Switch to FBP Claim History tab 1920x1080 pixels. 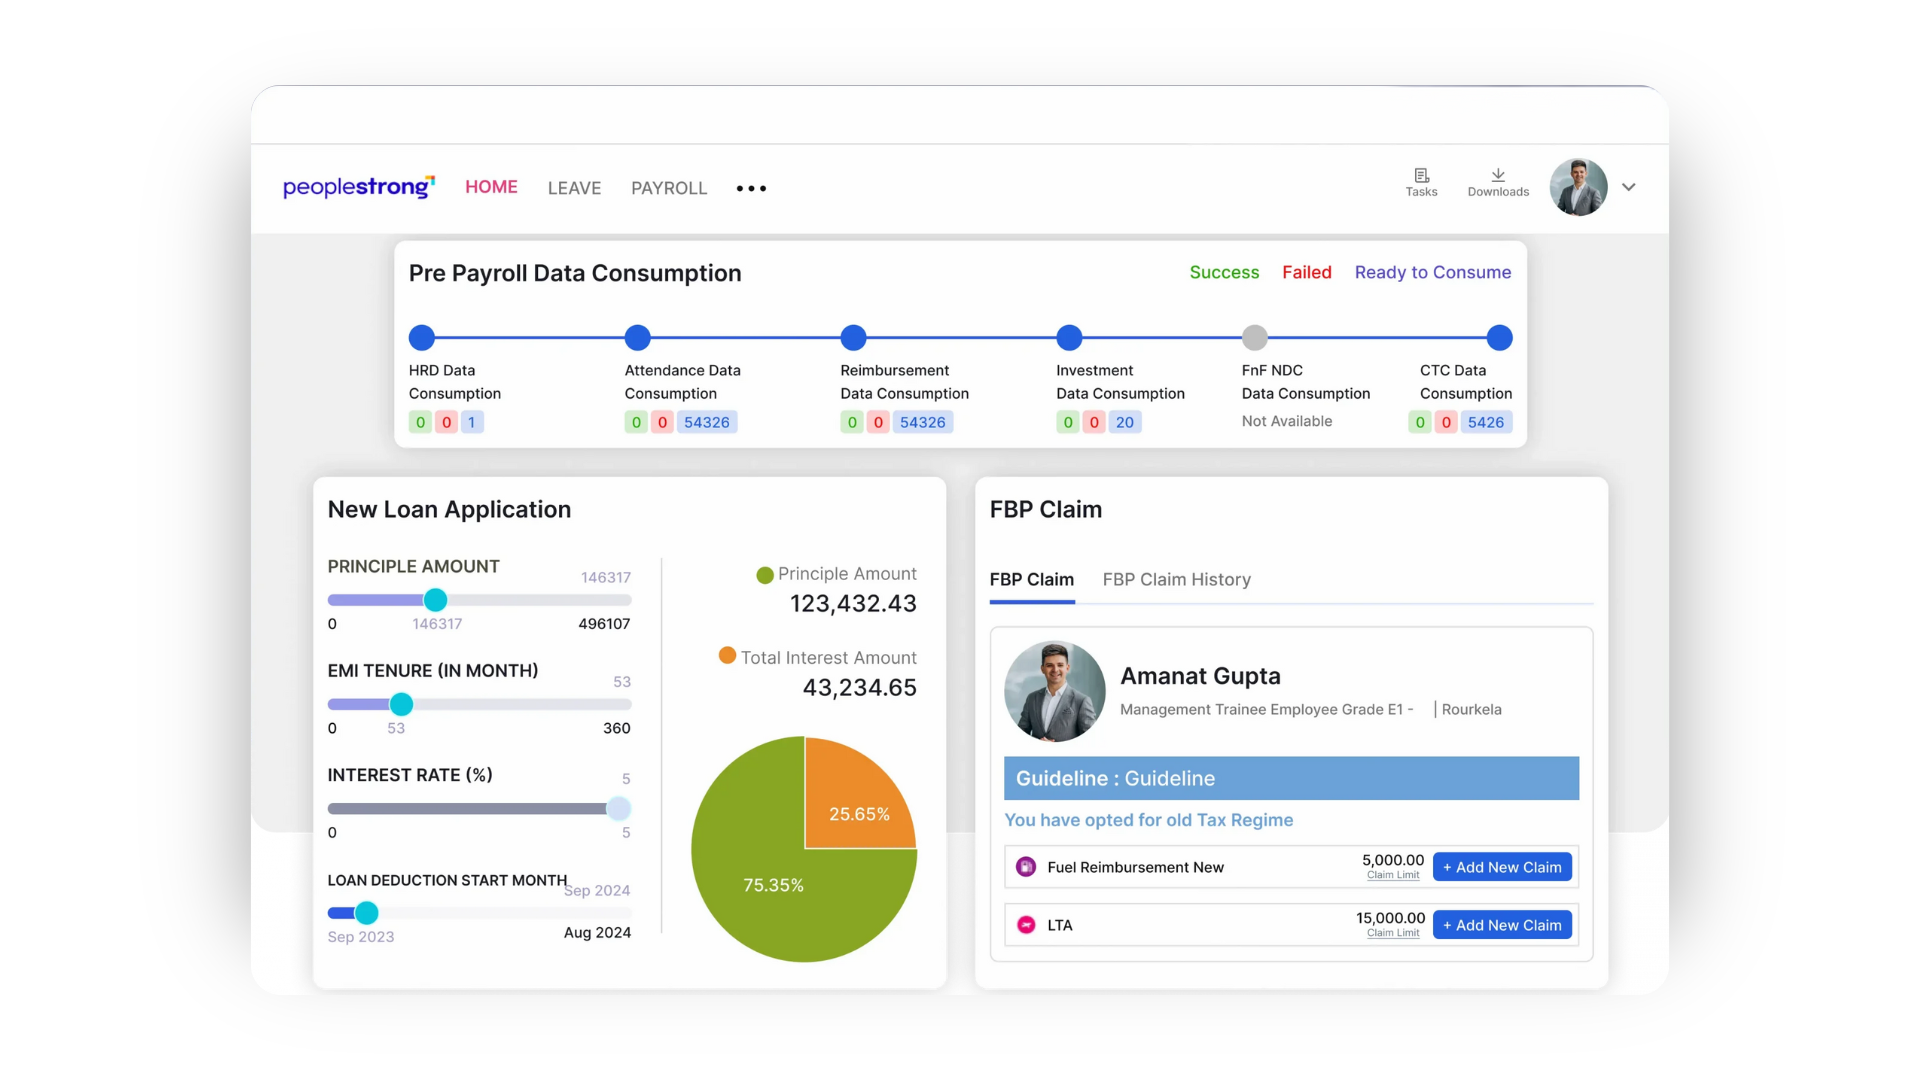point(1176,580)
